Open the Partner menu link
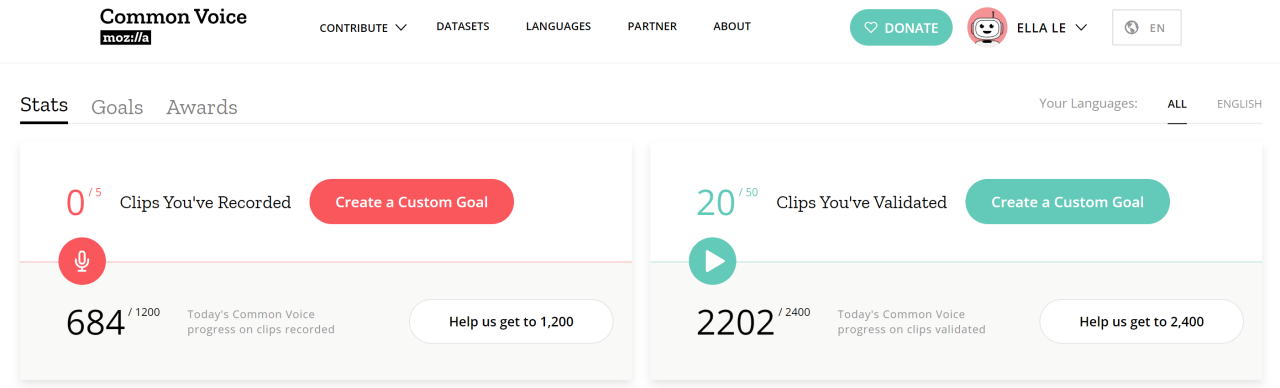This screenshot has width=1280, height=388. coord(652,27)
